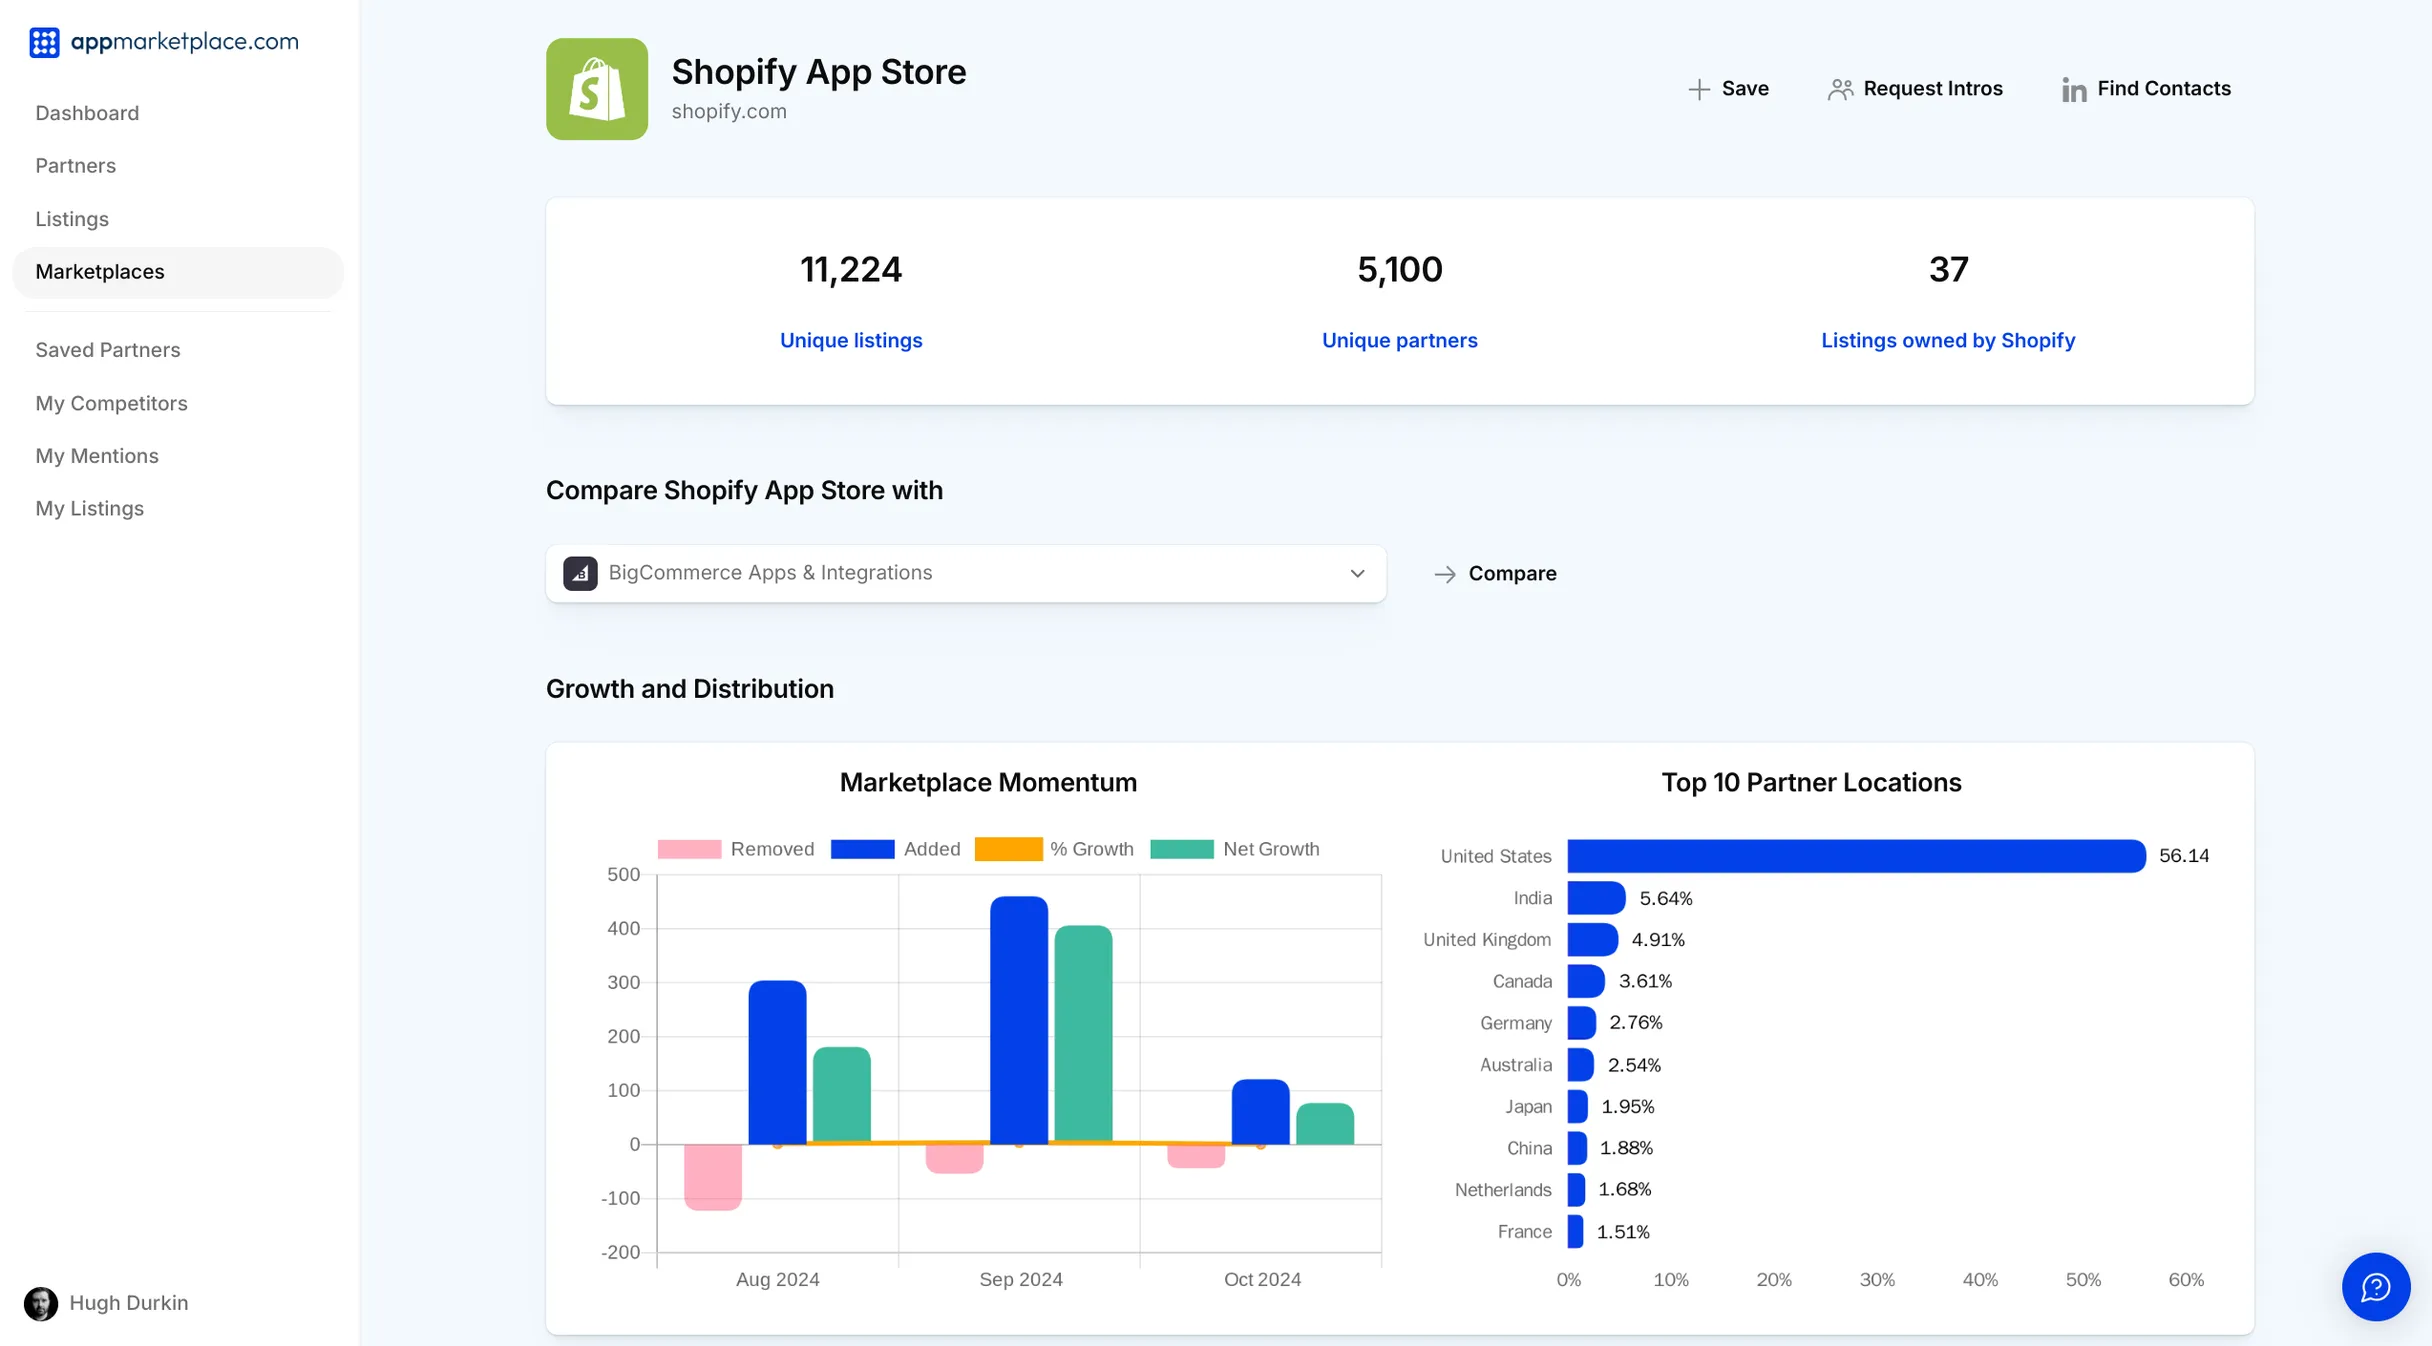
Task: Click the appmarketplace.com brand name
Action: [x=185, y=41]
